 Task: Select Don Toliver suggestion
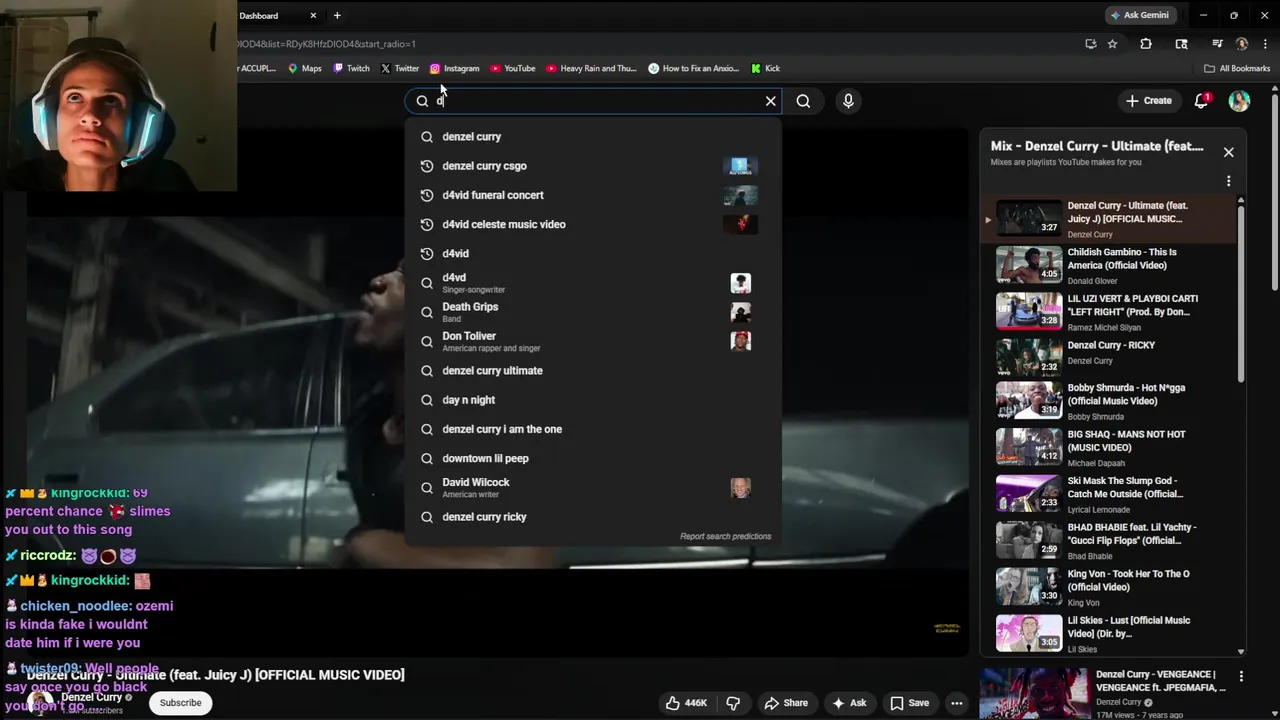pos(592,341)
